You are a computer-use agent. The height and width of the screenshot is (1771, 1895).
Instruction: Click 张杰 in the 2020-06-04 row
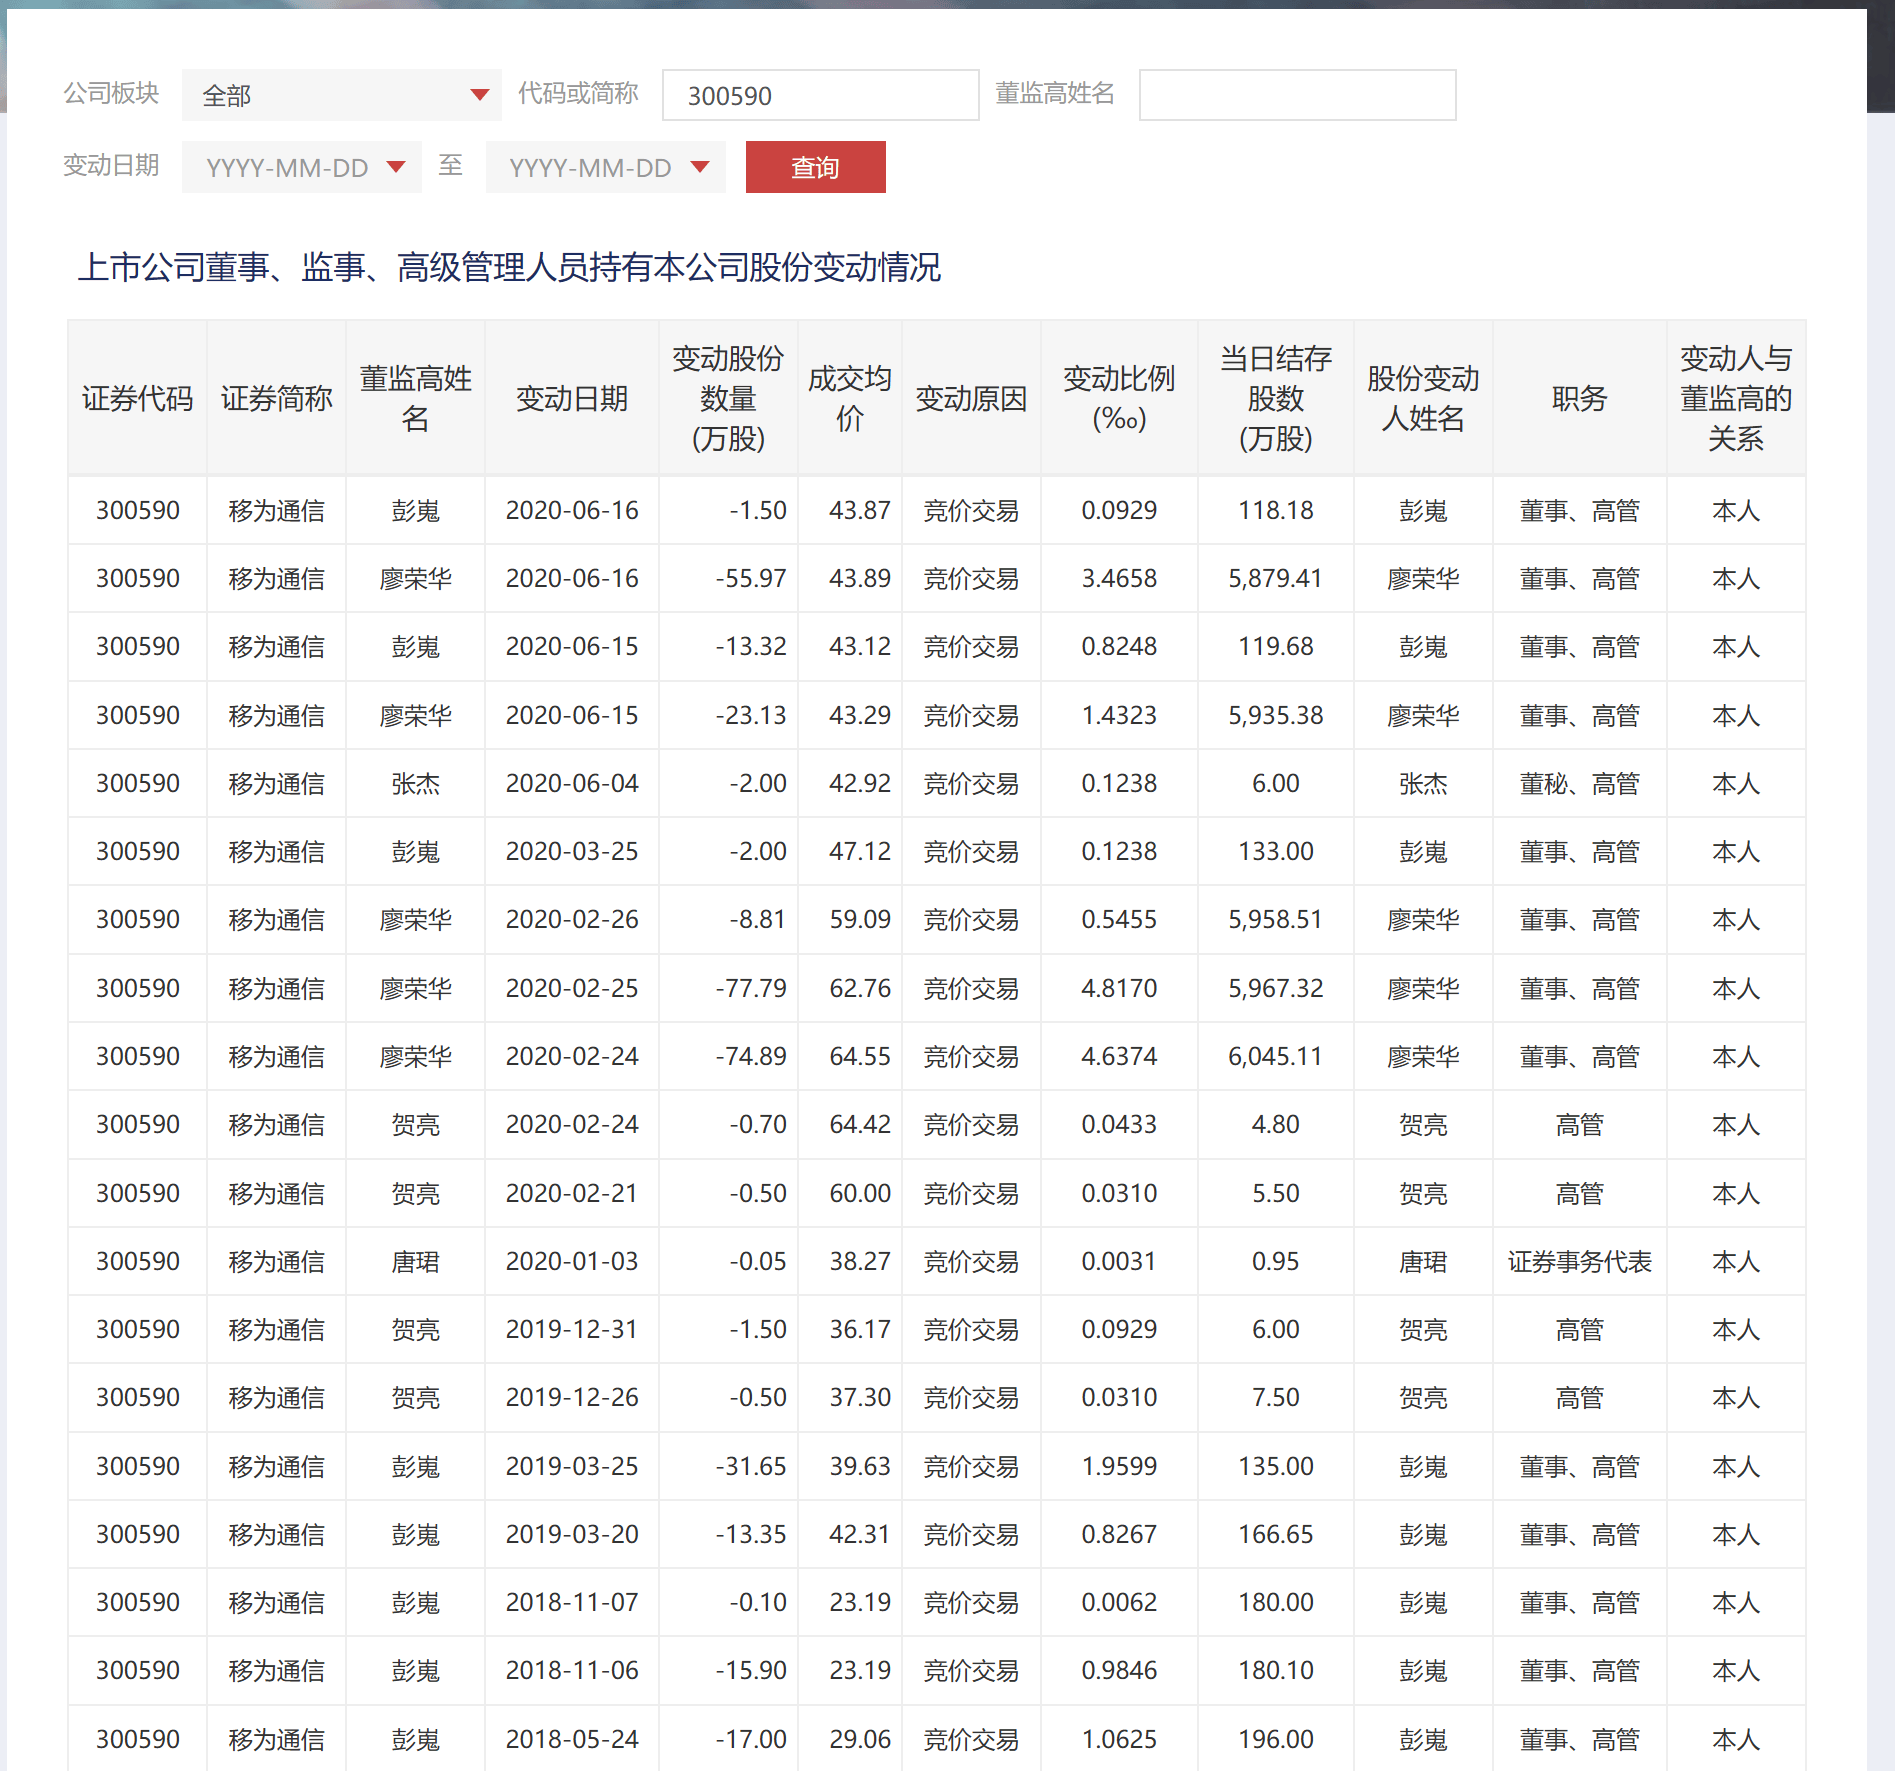click(x=414, y=783)
